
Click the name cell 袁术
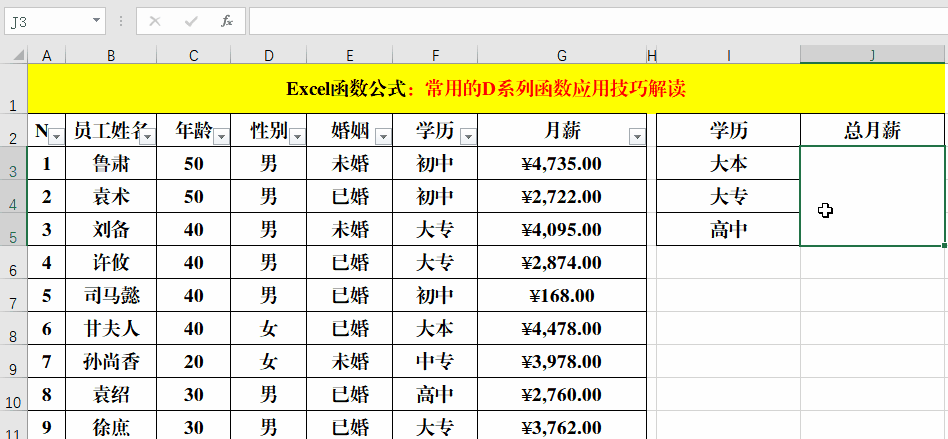[x=111, y=196]
